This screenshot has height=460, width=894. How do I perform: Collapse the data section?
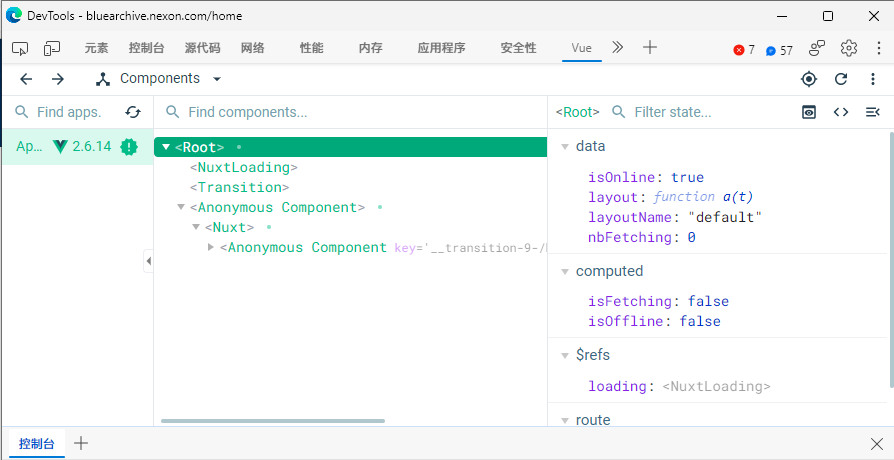[x=564, y=147]
